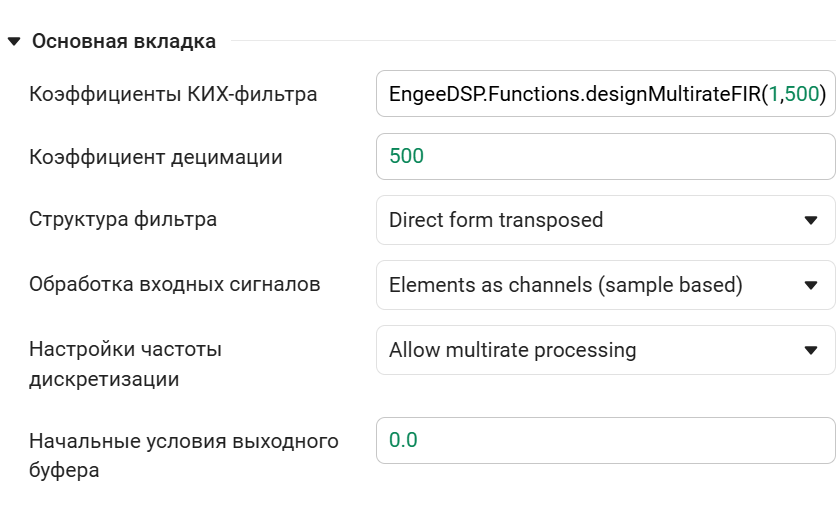This screenshot has width=840, height=518.
Task: Collapse the Основная вкладка section triangle
Action: click(x=13, y=42)
